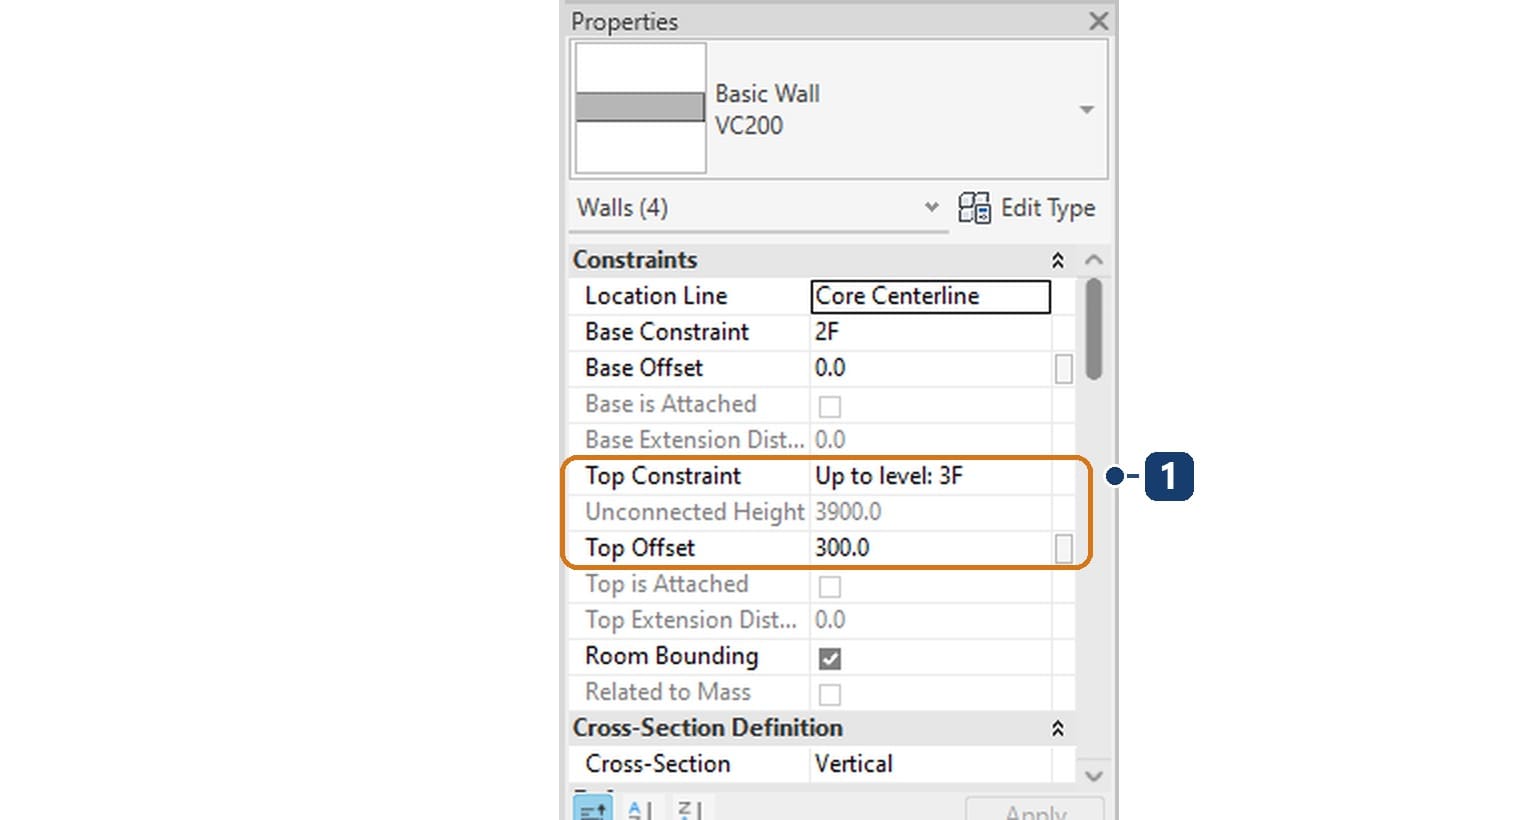
Task: Click the Top Constraint label
Action: (x=663, y=476)
